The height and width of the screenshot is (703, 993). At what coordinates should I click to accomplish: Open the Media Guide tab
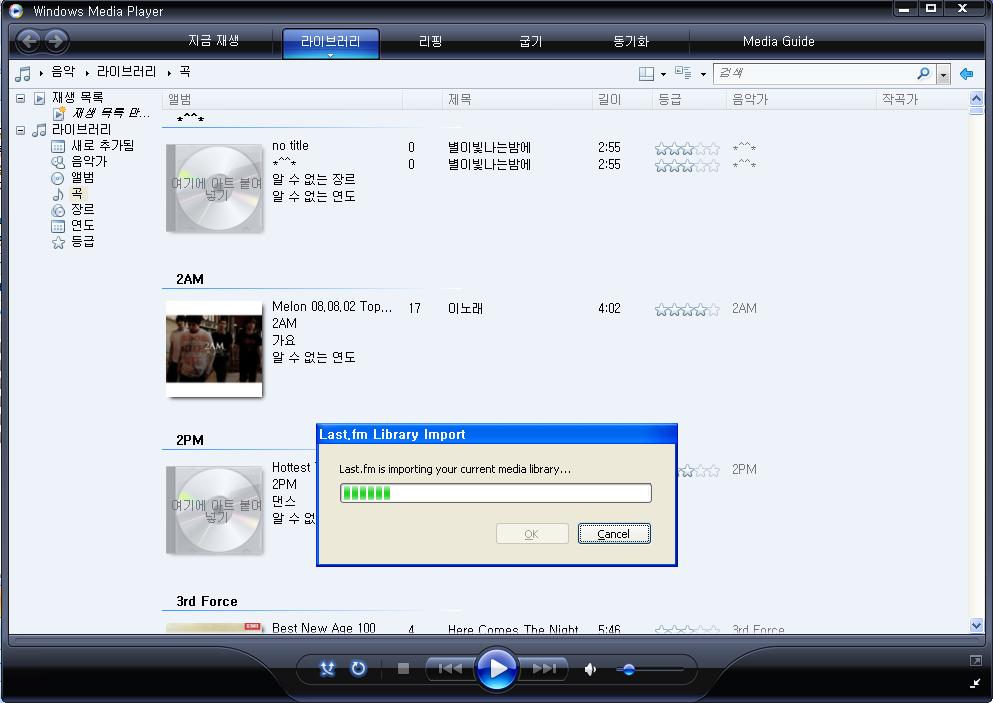tap(778, 41)
